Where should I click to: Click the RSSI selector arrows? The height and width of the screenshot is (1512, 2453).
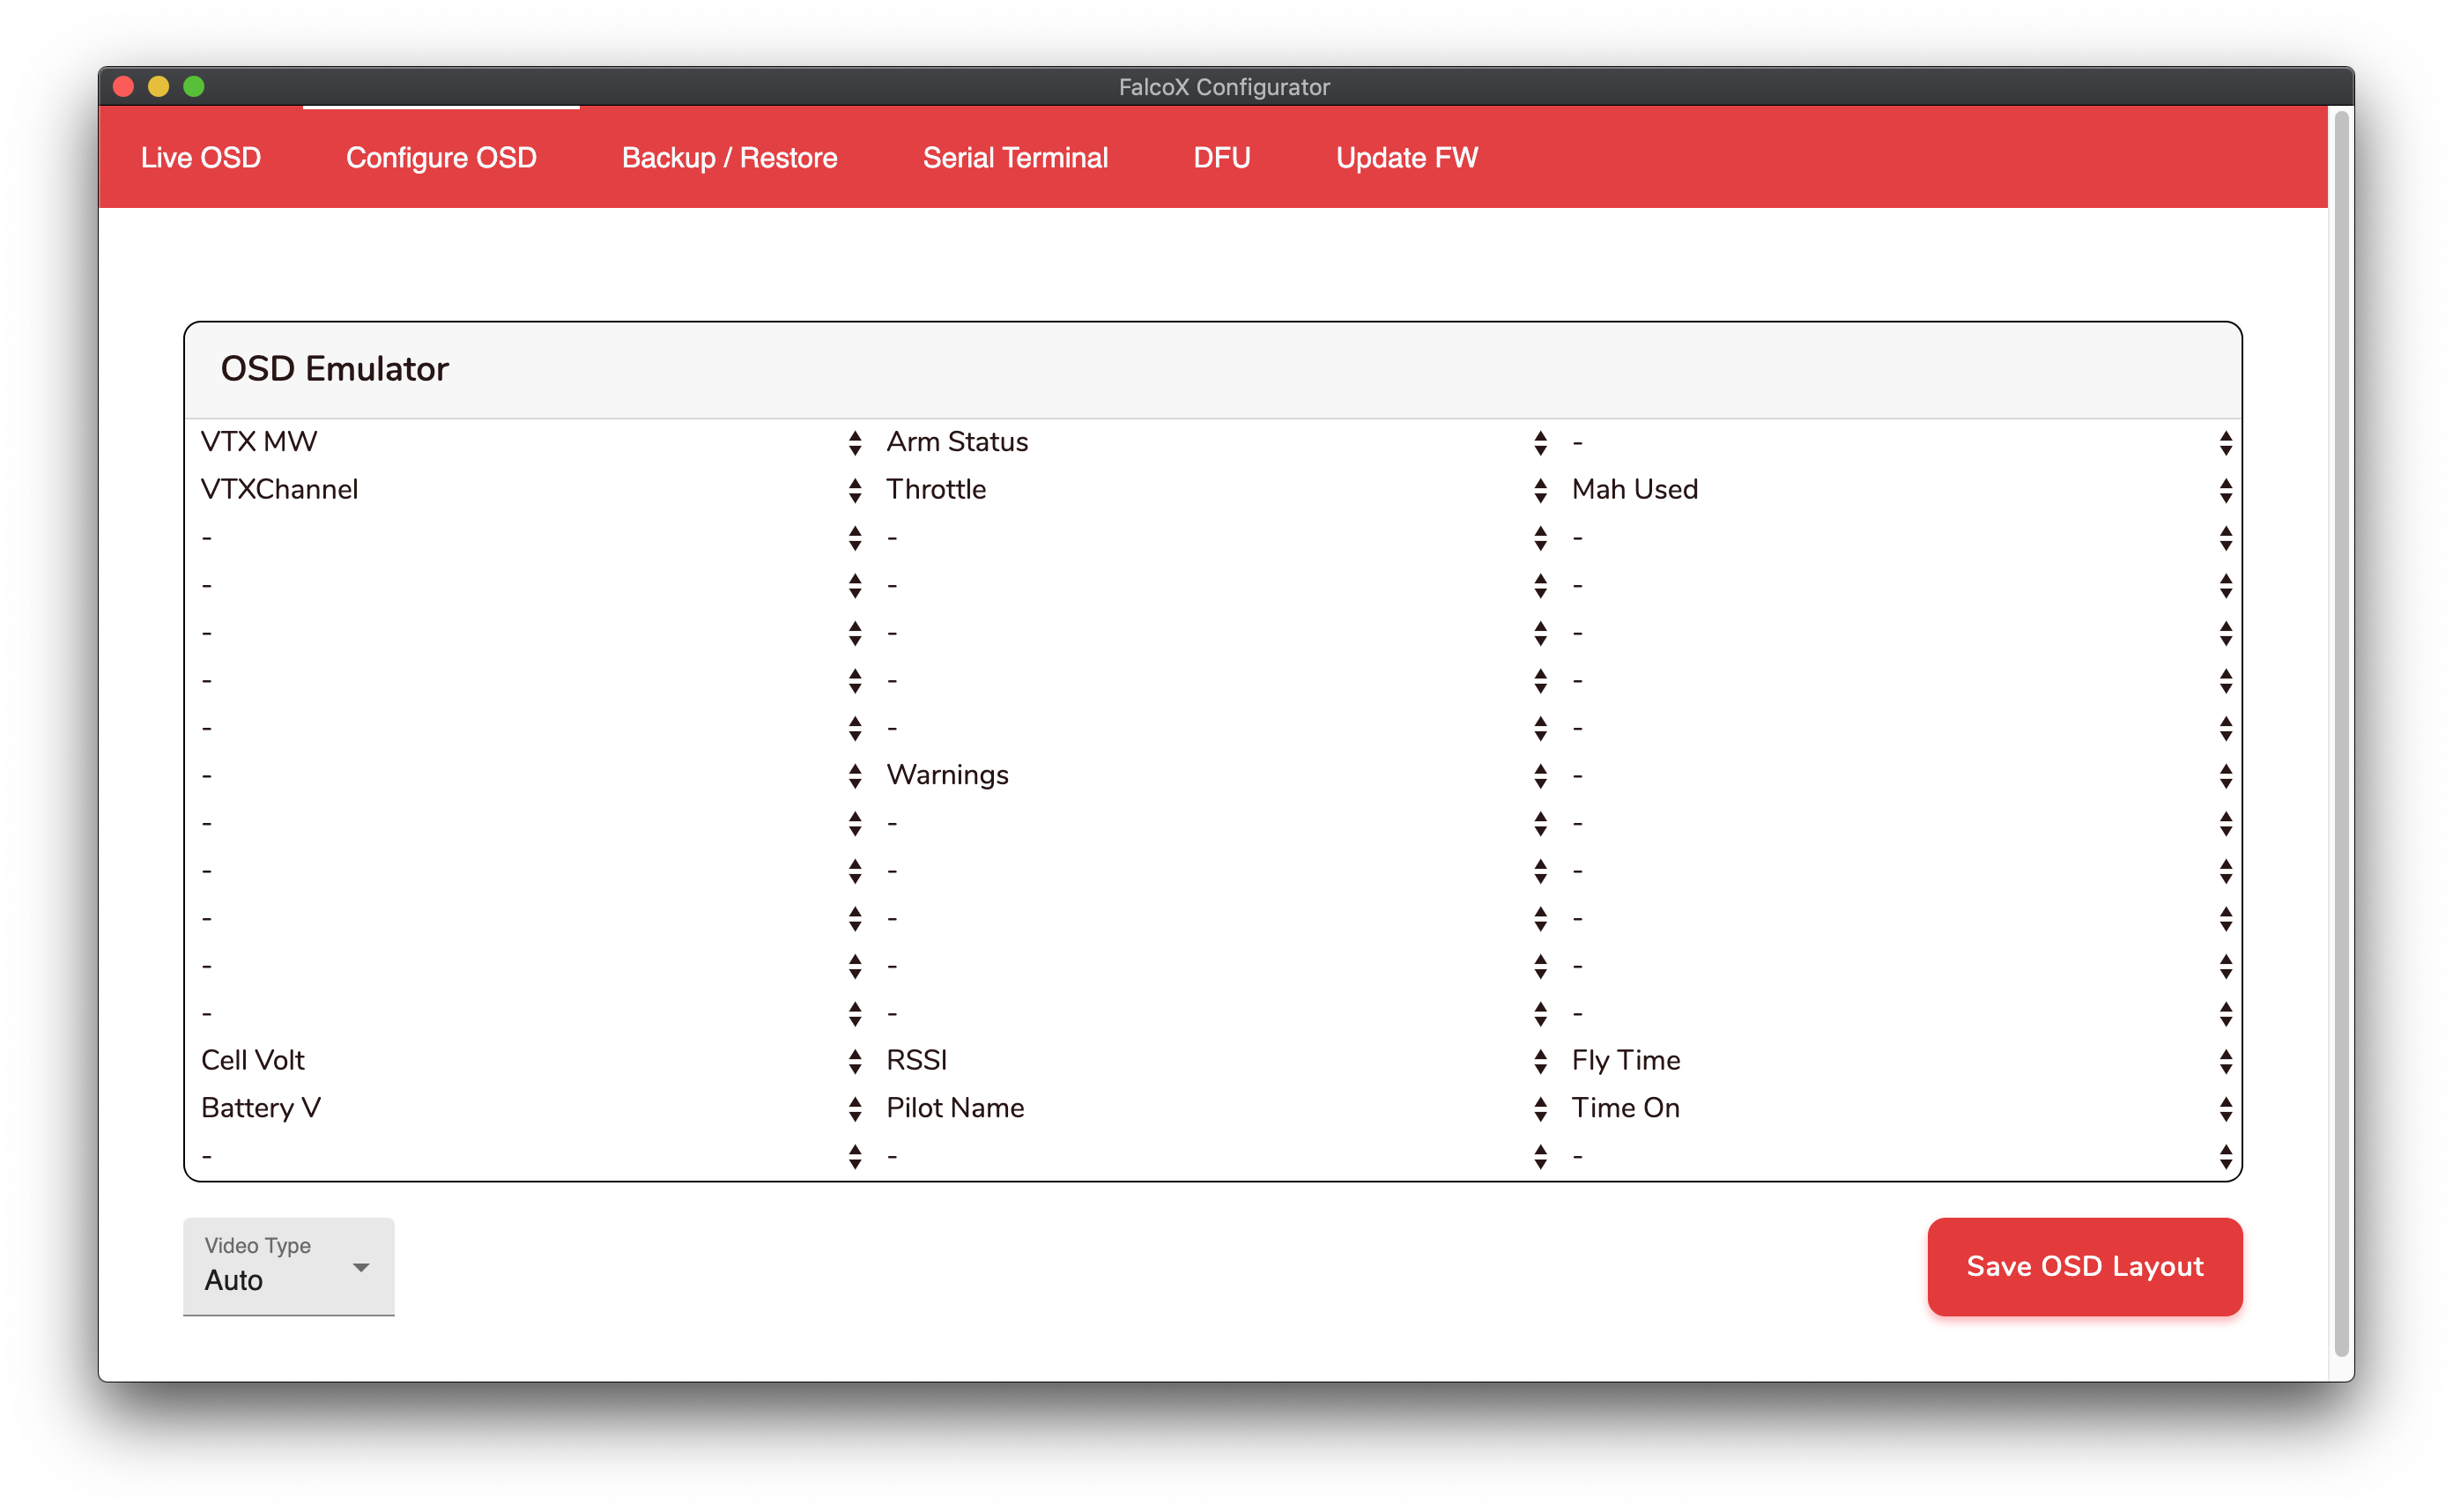coord(1540,1061)
